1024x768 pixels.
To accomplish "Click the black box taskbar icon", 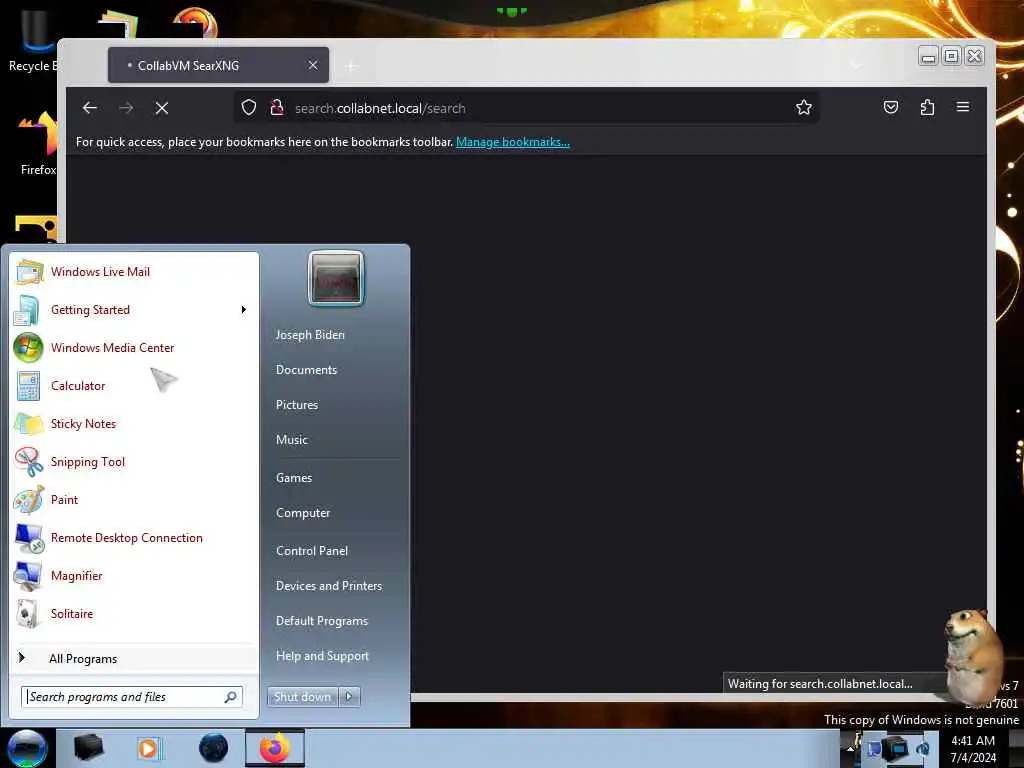I will 88,748.
